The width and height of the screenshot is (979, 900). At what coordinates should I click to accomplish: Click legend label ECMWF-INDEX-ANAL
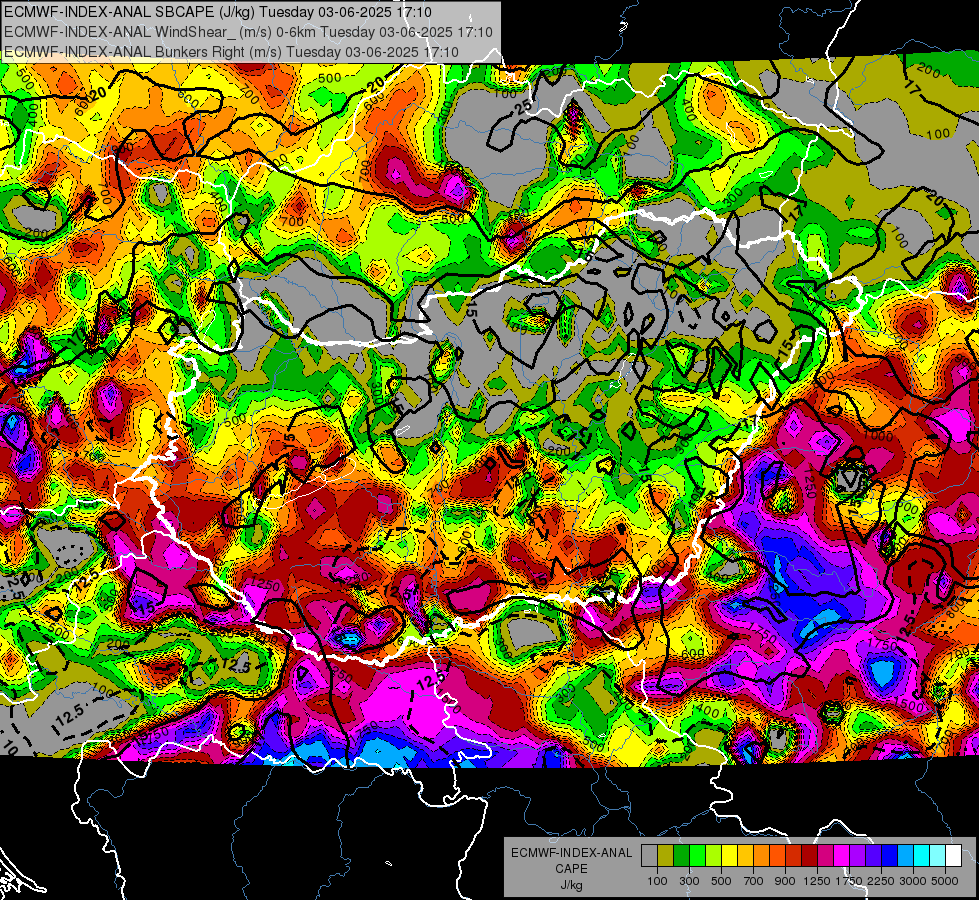pos(571,853)
